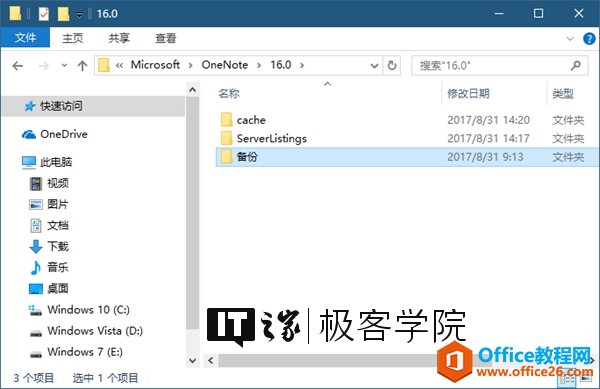Switch to the 查看 ribbon tab

click(166, 38)
